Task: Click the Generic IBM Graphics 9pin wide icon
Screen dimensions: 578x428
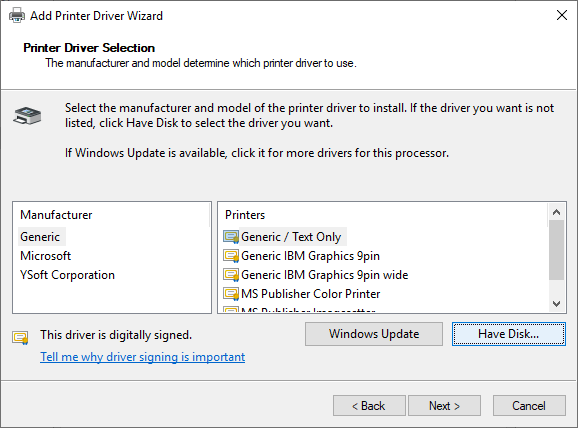Action: [x=231, y=275]
